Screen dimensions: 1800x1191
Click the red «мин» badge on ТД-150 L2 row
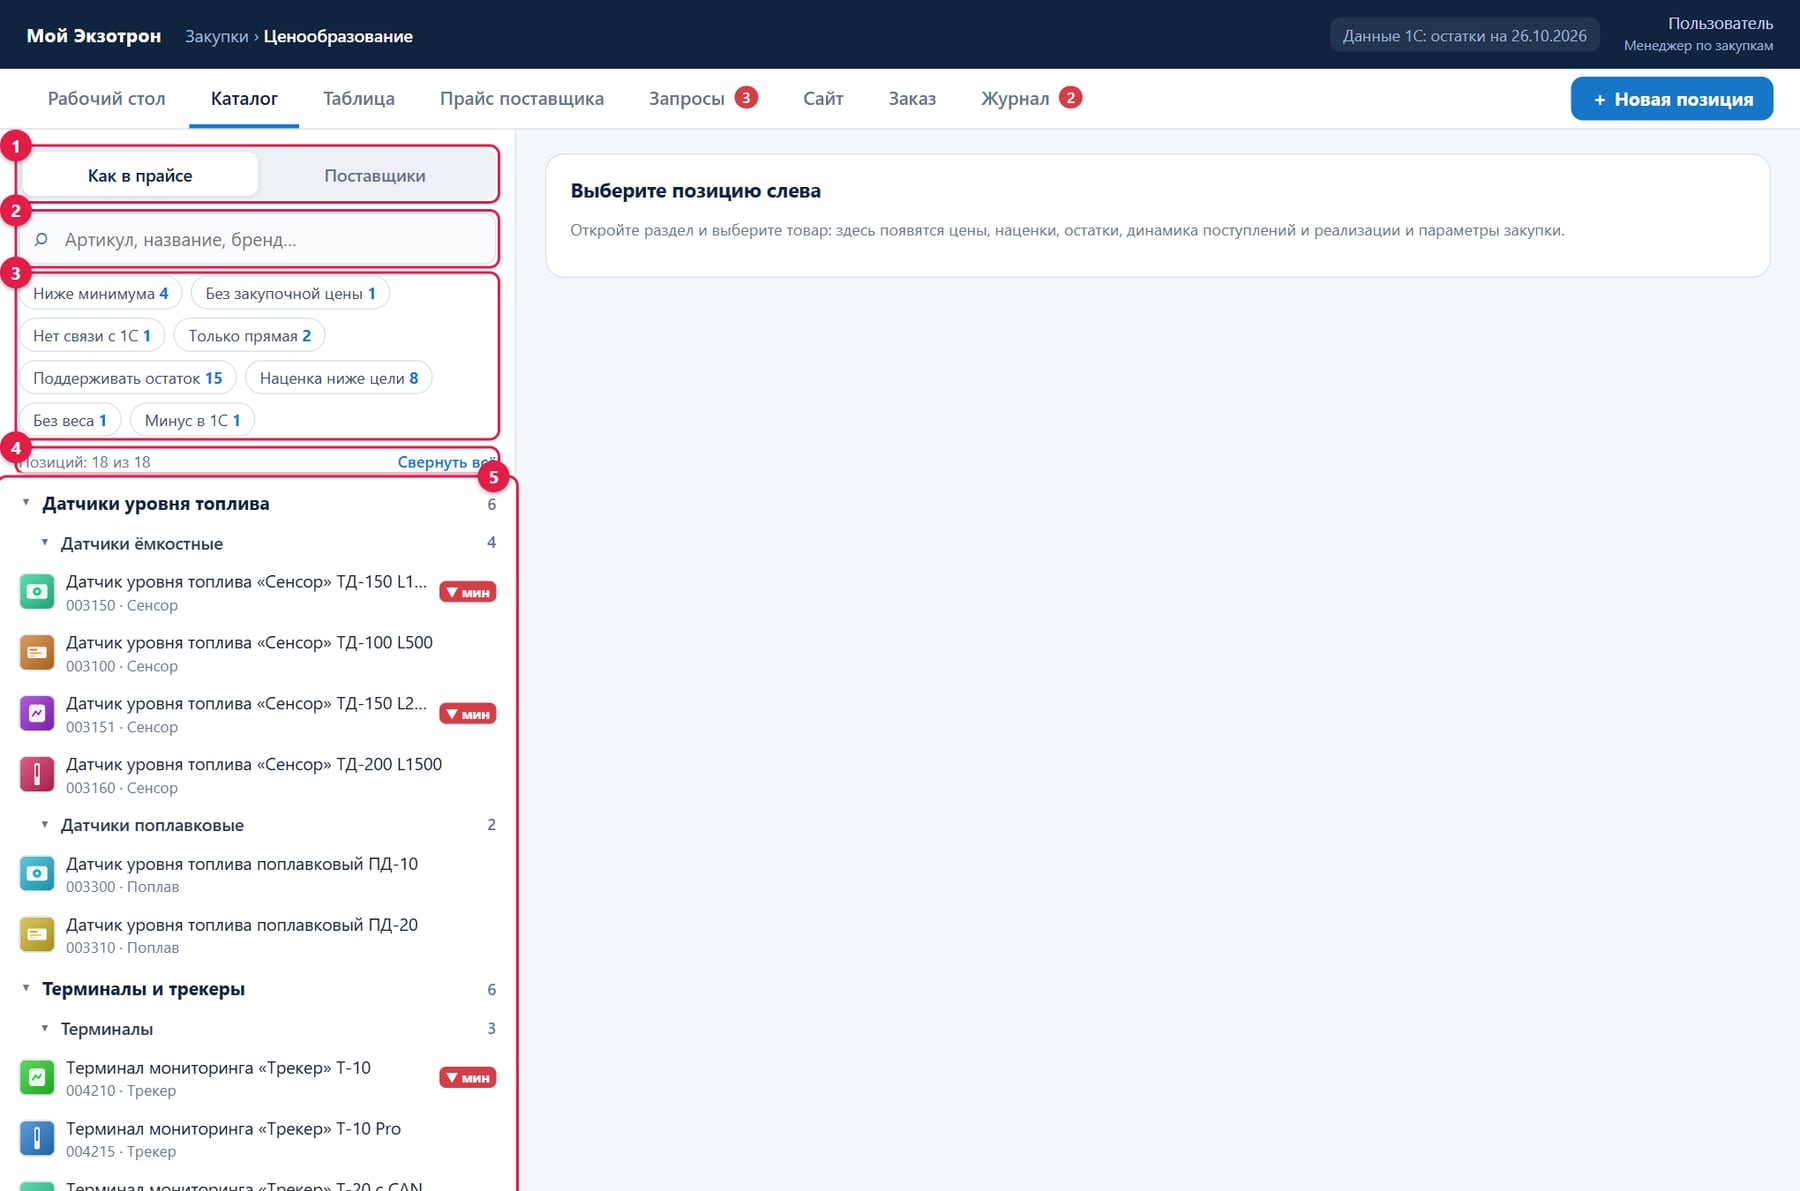point(468,714)
